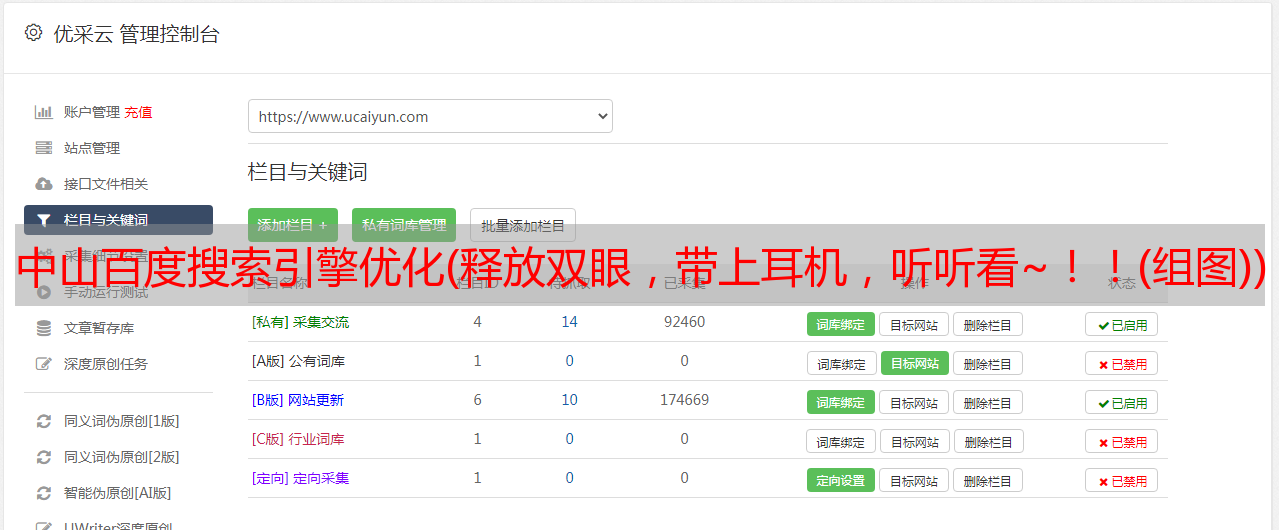Click 删除栏目 for 网站更新 row
The height and width of the screenshot is (530, 1279).
click(988, 402)
